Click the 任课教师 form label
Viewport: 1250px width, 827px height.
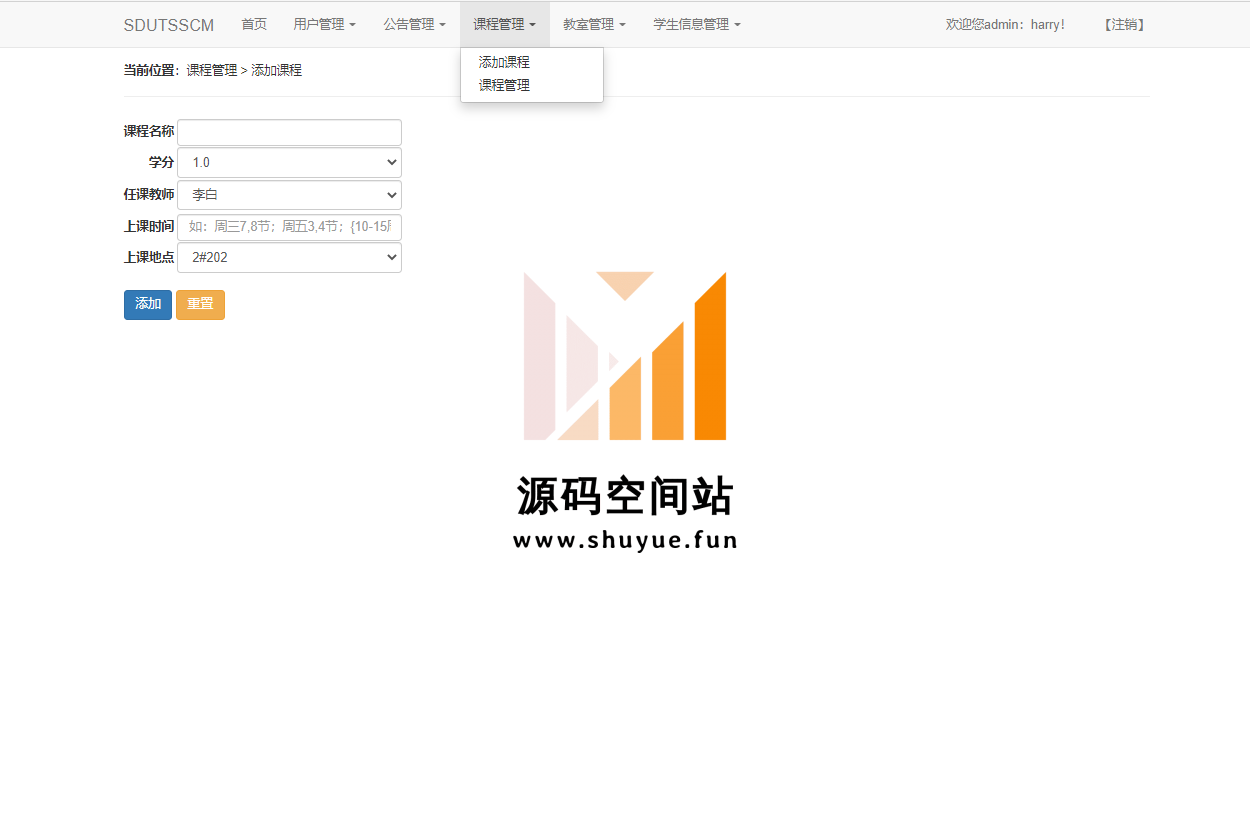[149, 195]
